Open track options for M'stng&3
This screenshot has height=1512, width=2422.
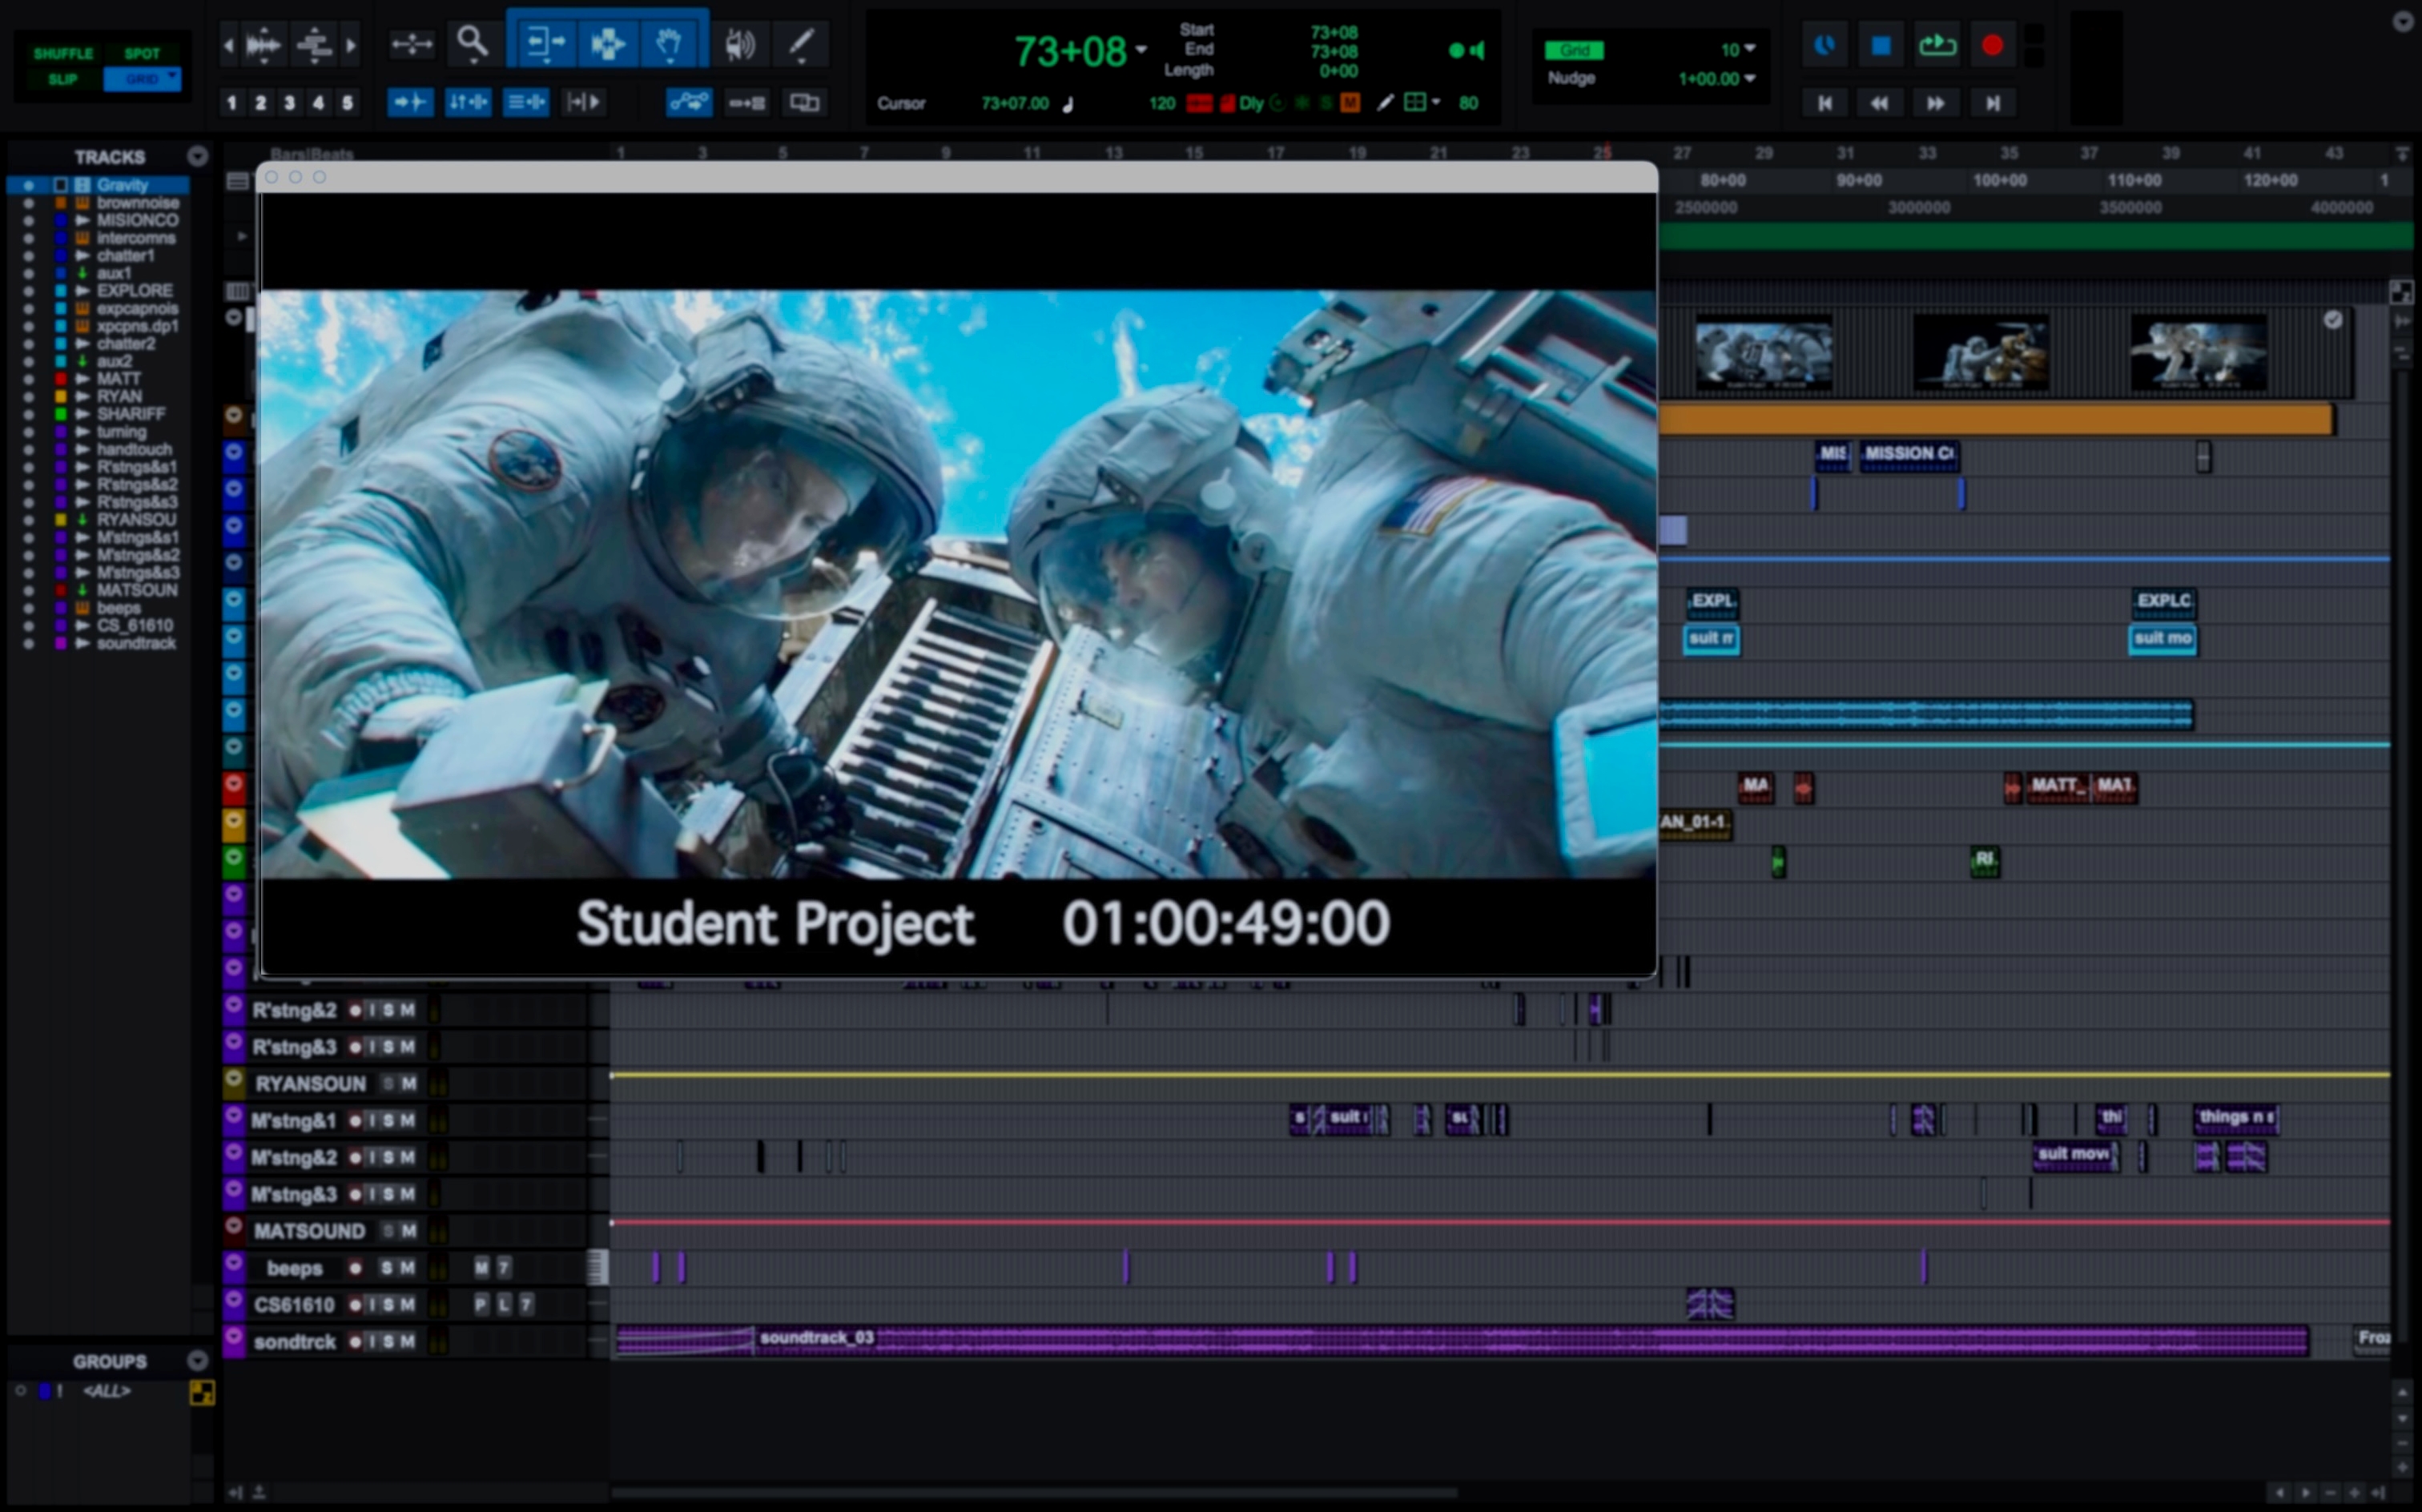click(234, 1190)
